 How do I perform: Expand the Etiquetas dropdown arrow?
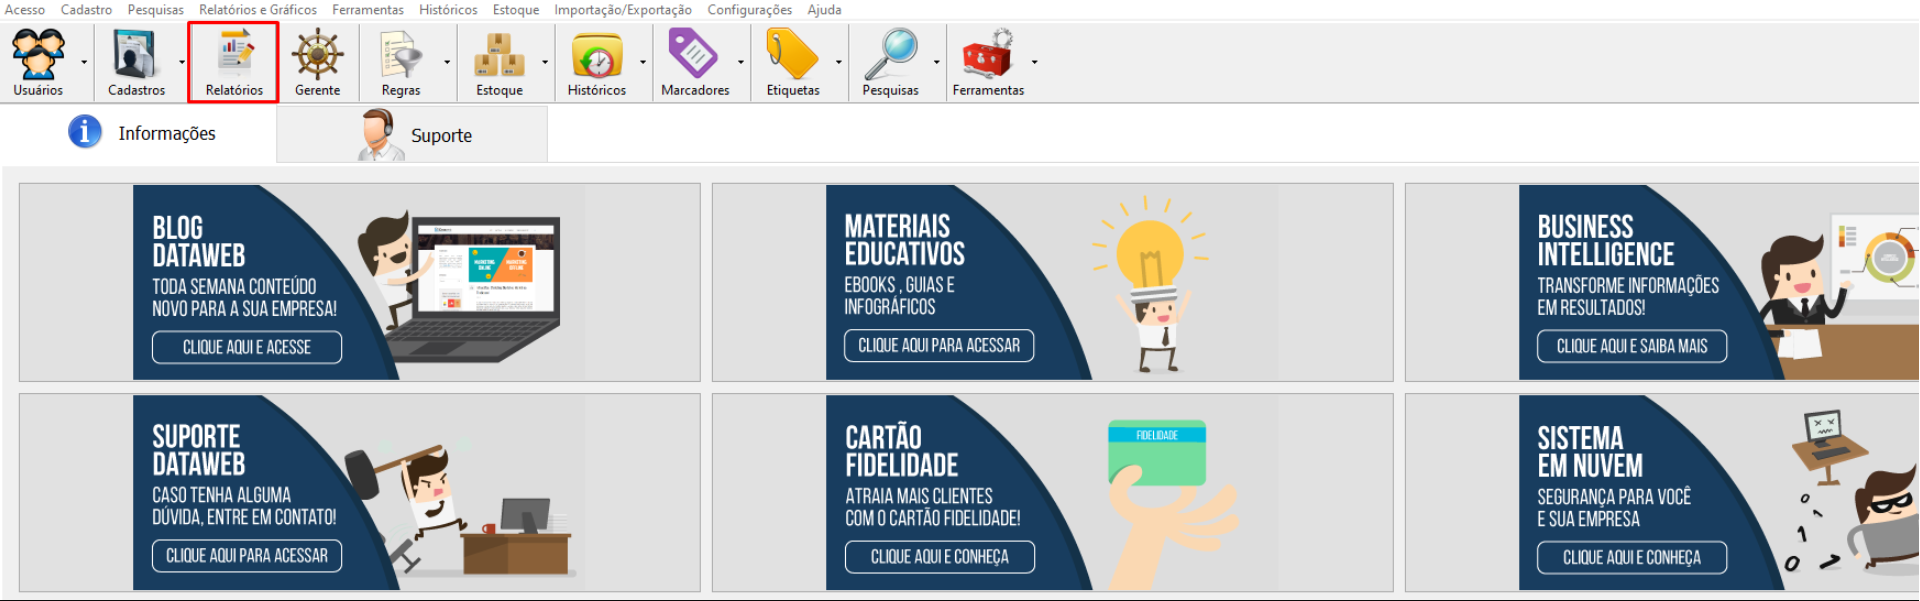tap(839, 62)
